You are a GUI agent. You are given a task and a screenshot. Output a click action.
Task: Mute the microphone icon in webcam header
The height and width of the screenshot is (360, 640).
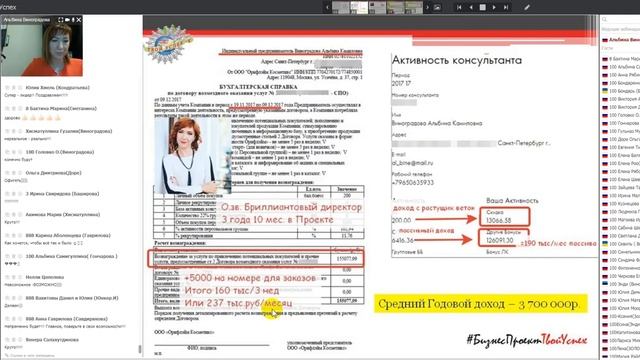point(73,20)
